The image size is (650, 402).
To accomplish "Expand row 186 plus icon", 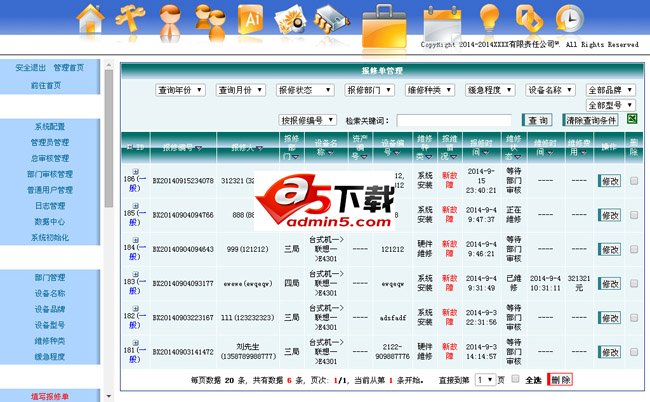I will (136, 172).
